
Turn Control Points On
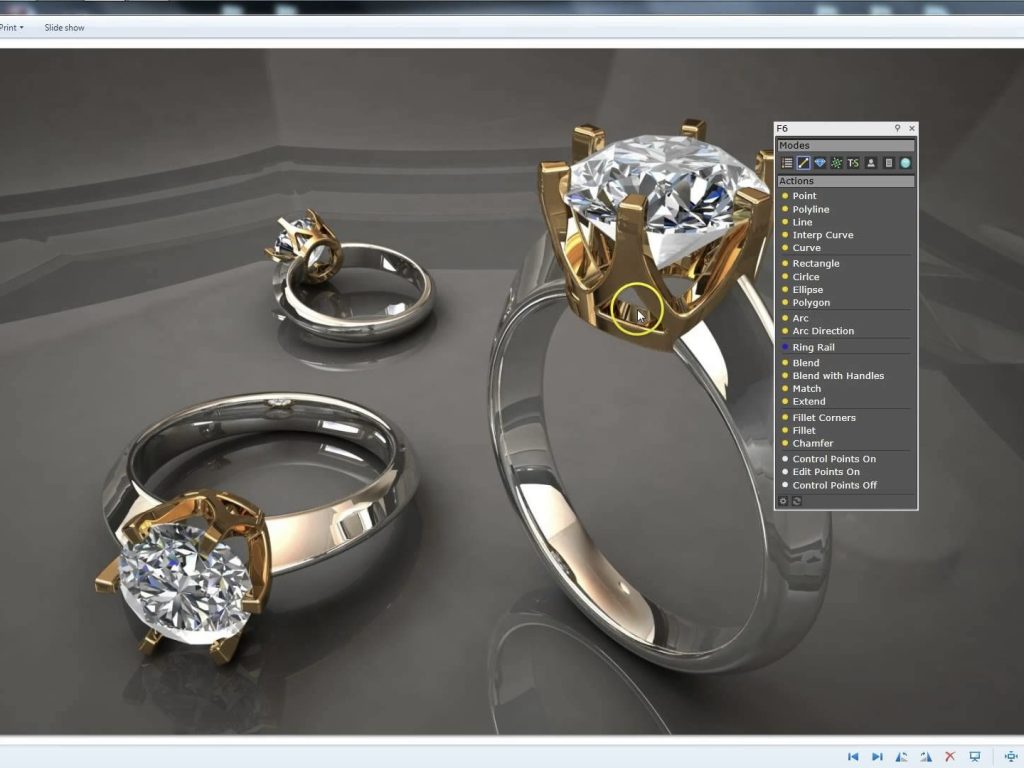coord(834,459)
